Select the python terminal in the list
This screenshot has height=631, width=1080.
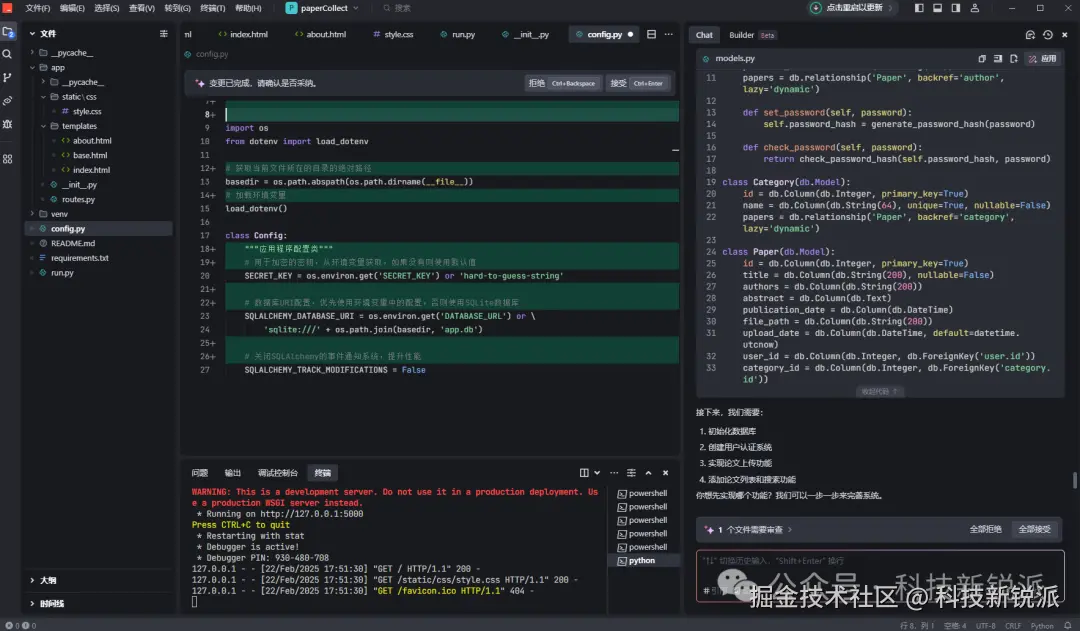(x=643, y=561)
